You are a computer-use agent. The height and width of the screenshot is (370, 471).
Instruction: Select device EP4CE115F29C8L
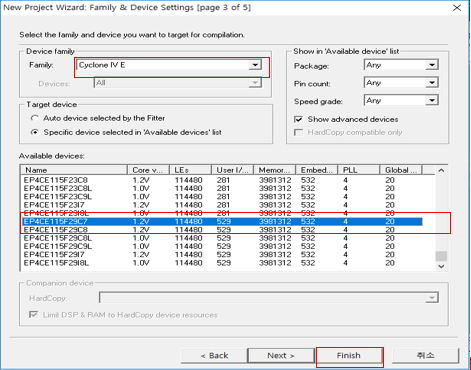(x=222, y=238)
